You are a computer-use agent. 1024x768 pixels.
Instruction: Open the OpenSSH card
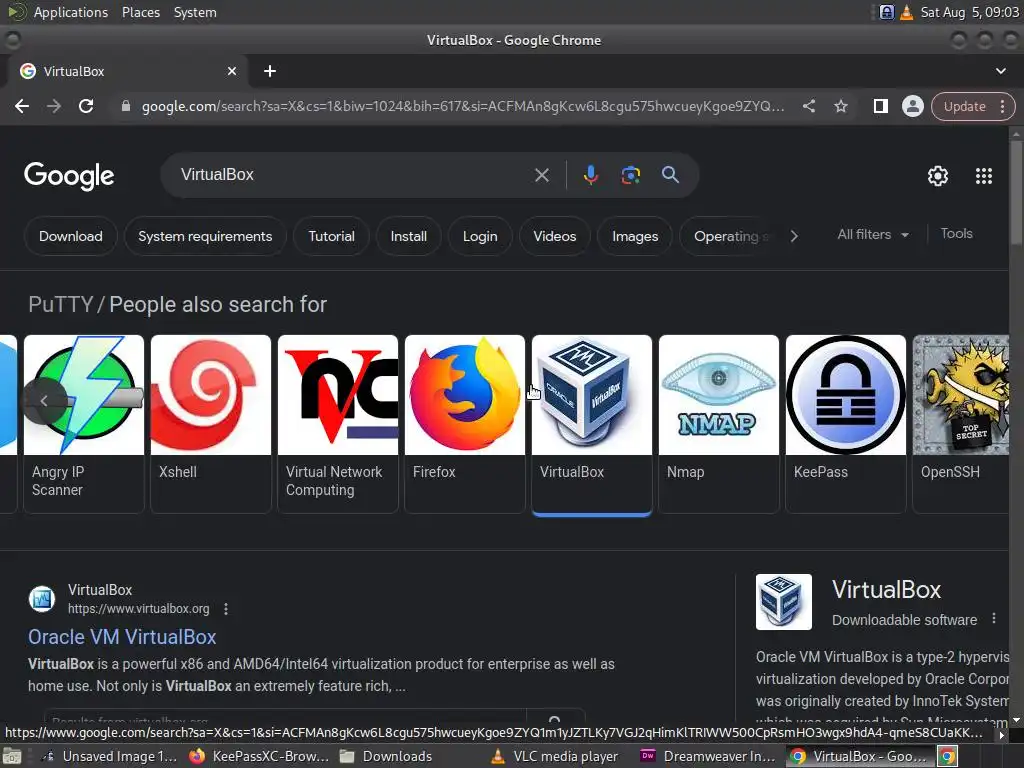[961, 424]
